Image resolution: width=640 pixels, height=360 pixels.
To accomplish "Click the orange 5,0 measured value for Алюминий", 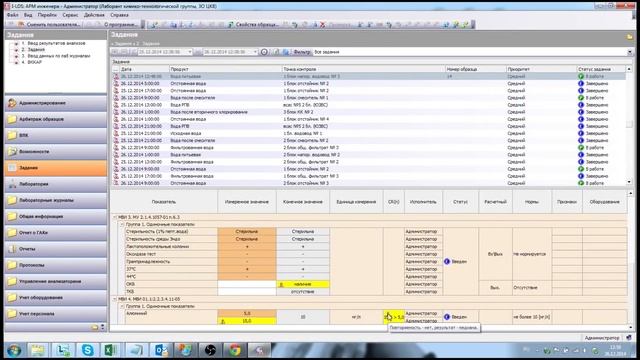I will [x=247, y=313].
